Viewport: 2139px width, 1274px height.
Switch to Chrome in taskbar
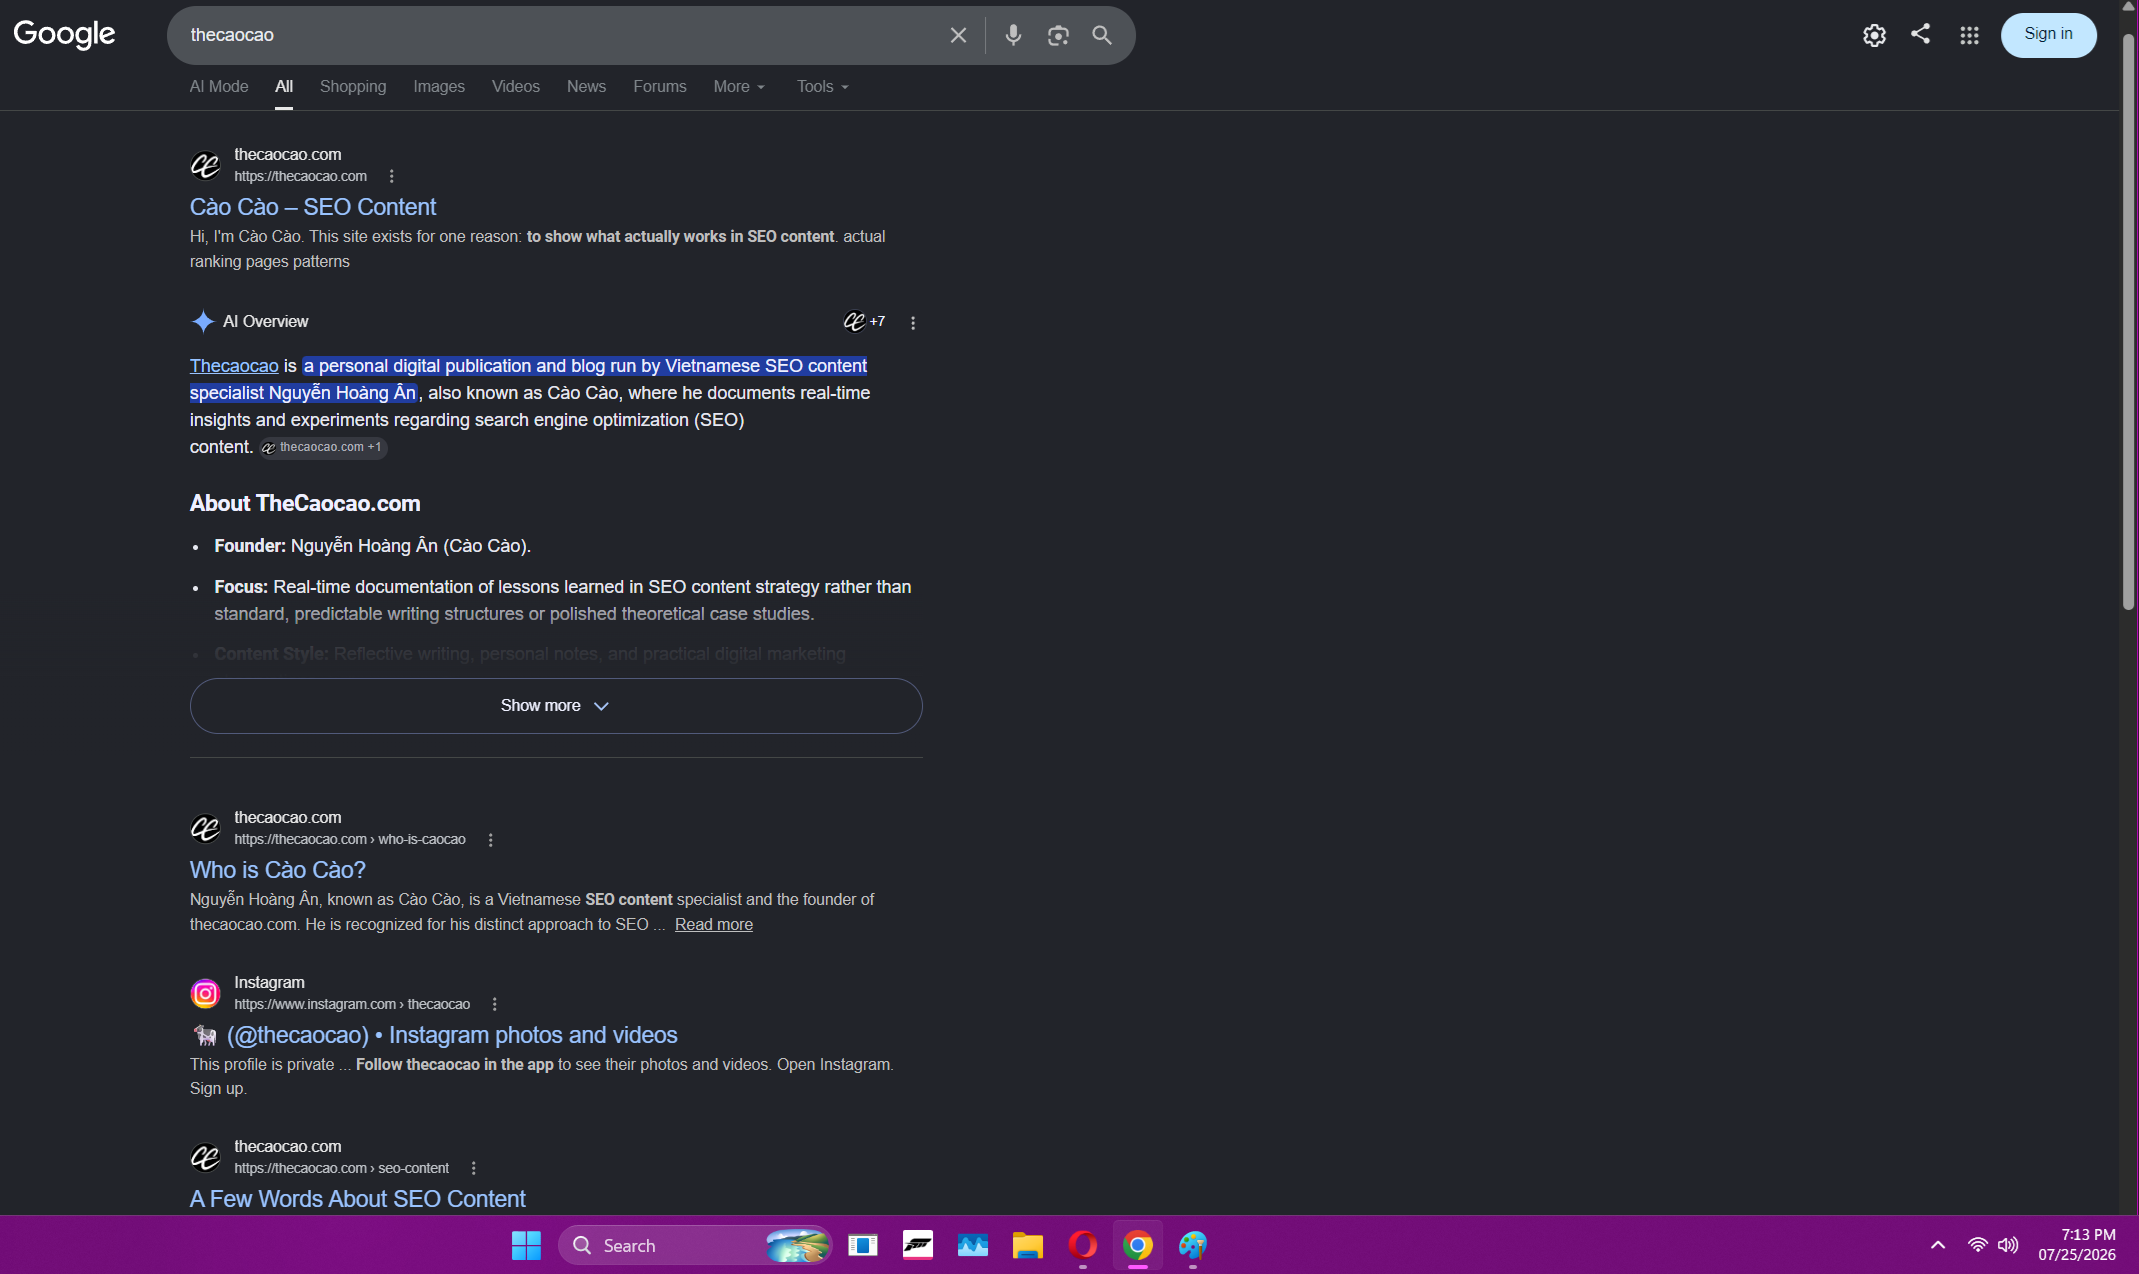(1137, 1245)
